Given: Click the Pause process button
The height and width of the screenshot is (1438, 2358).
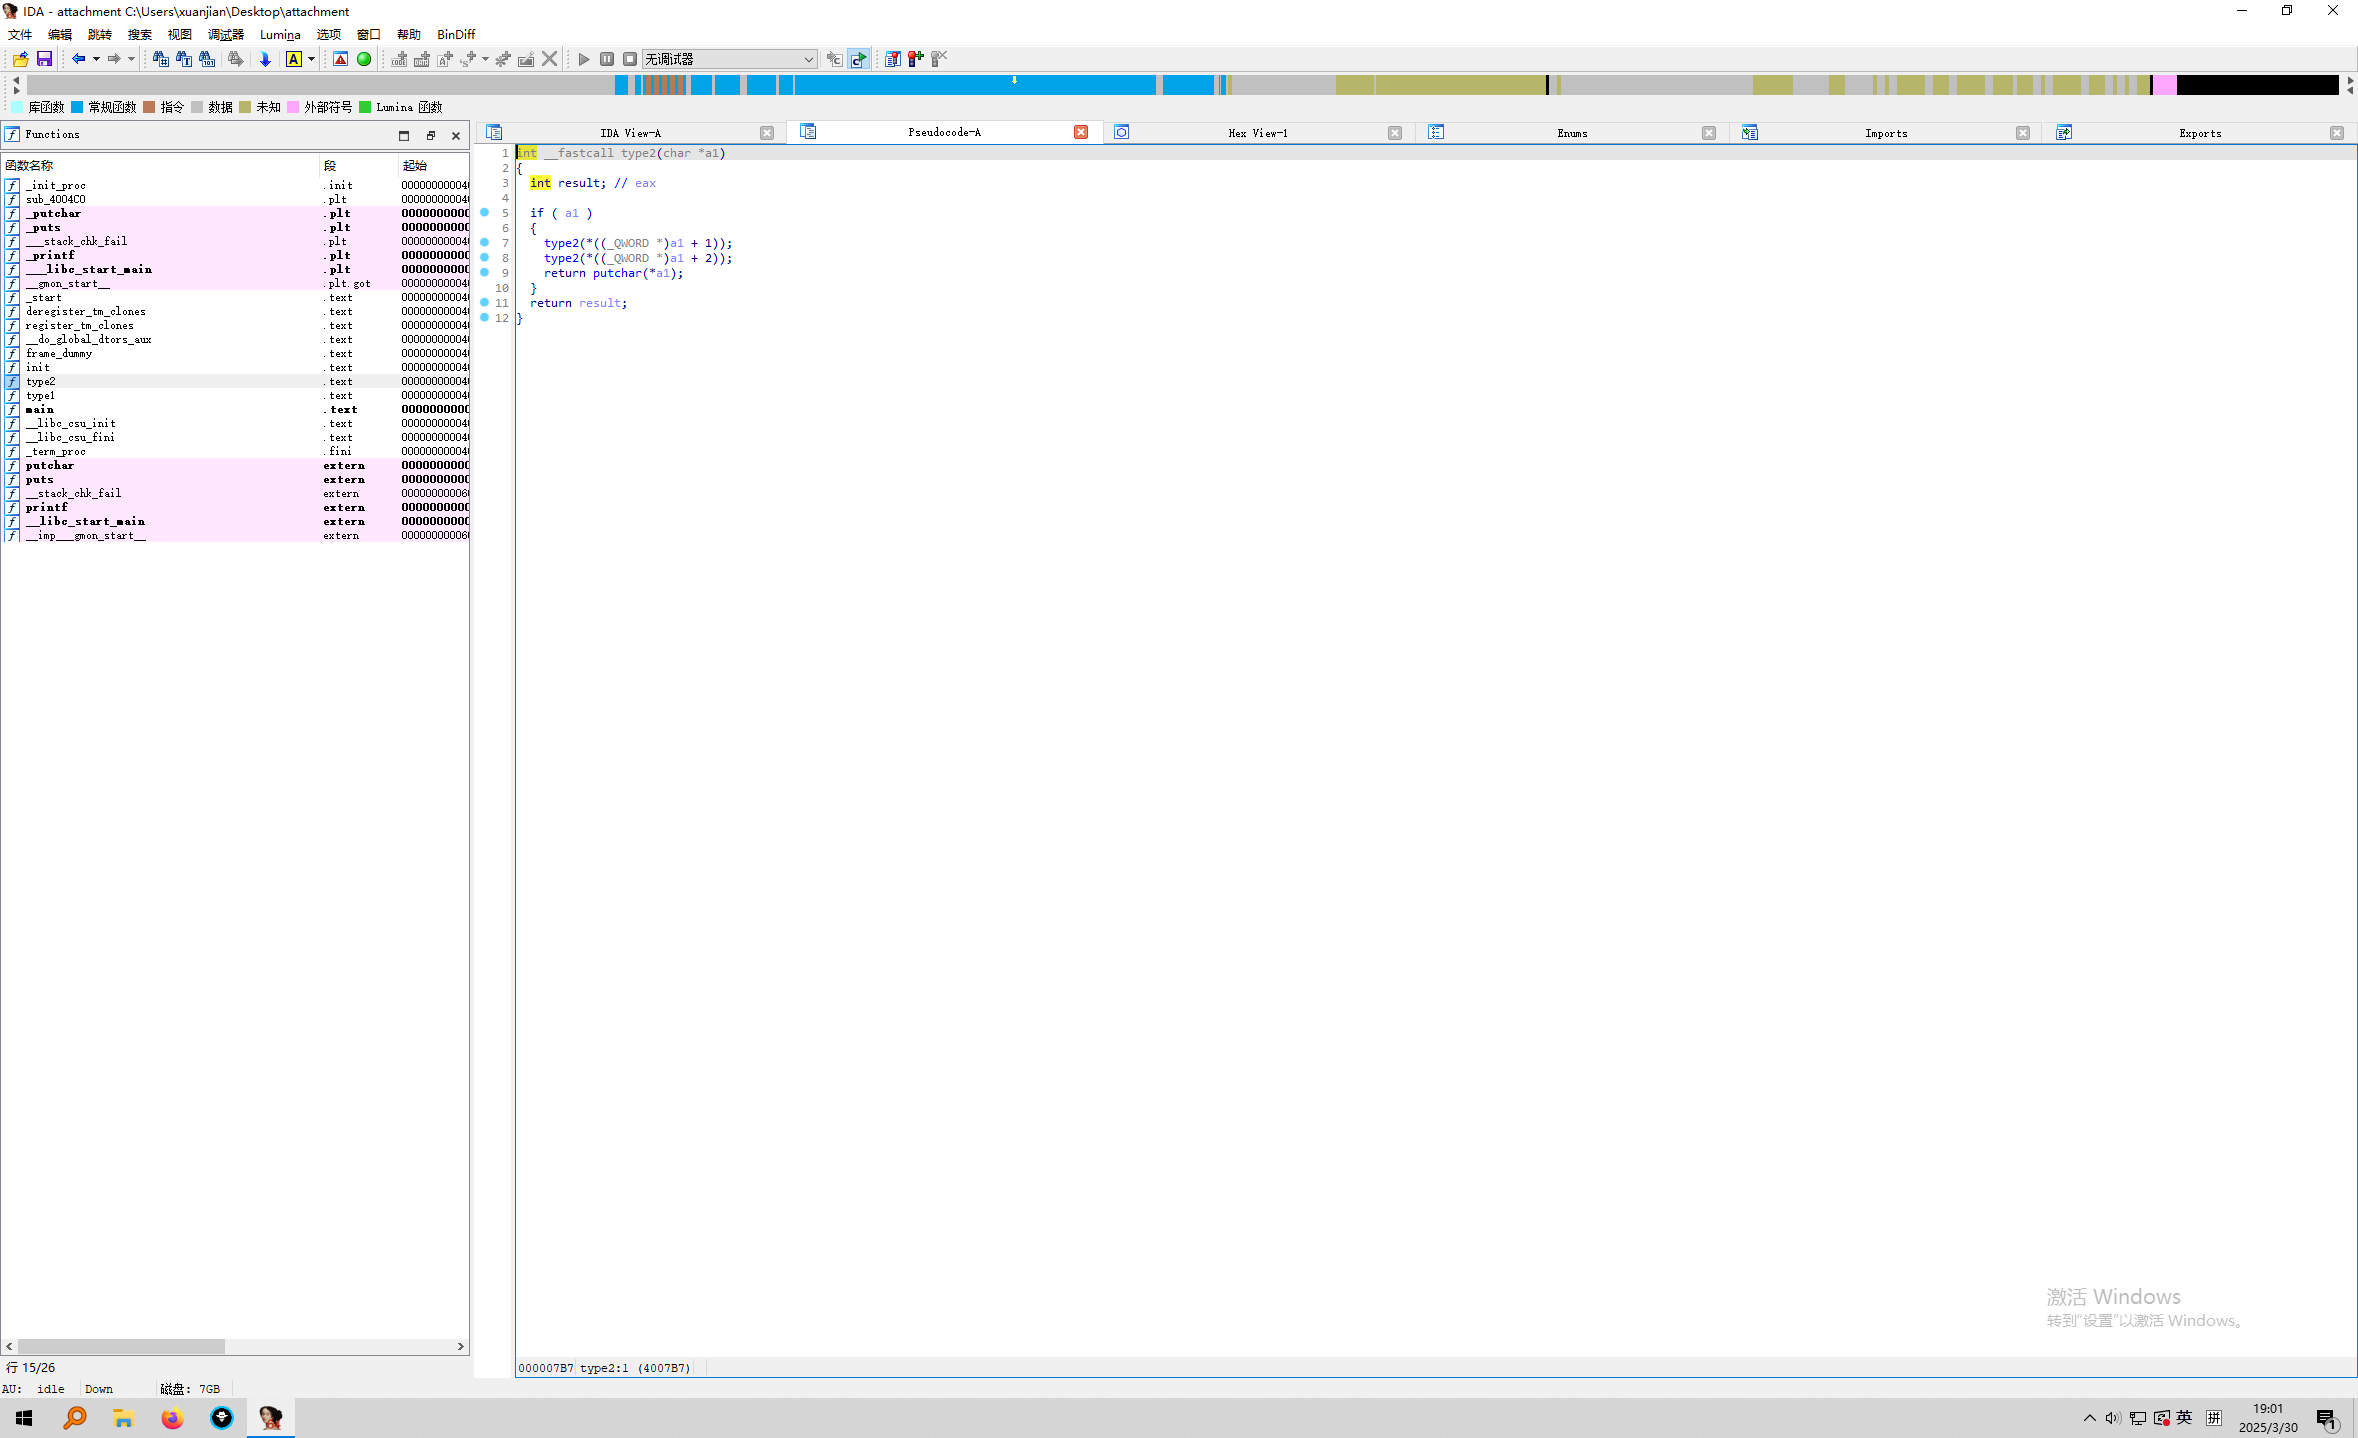Looking at the screenshot, I should pos(607,59).
